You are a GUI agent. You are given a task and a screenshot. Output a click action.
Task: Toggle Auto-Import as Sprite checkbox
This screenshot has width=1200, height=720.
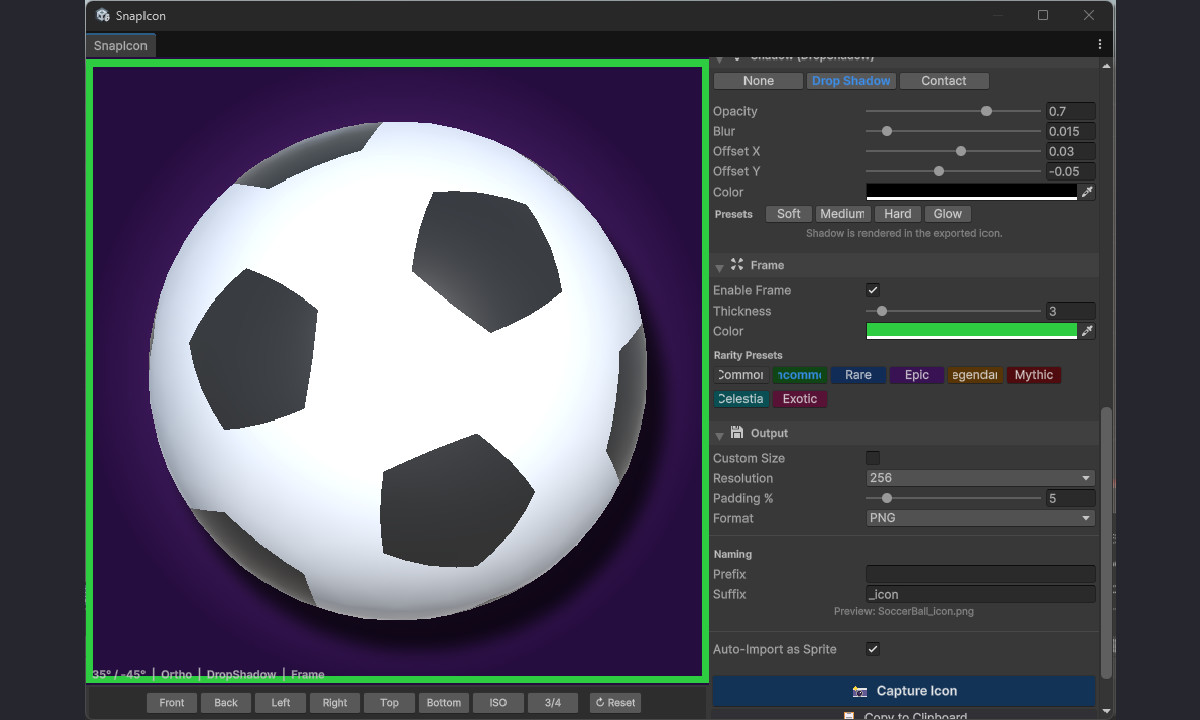click(873, 649)
